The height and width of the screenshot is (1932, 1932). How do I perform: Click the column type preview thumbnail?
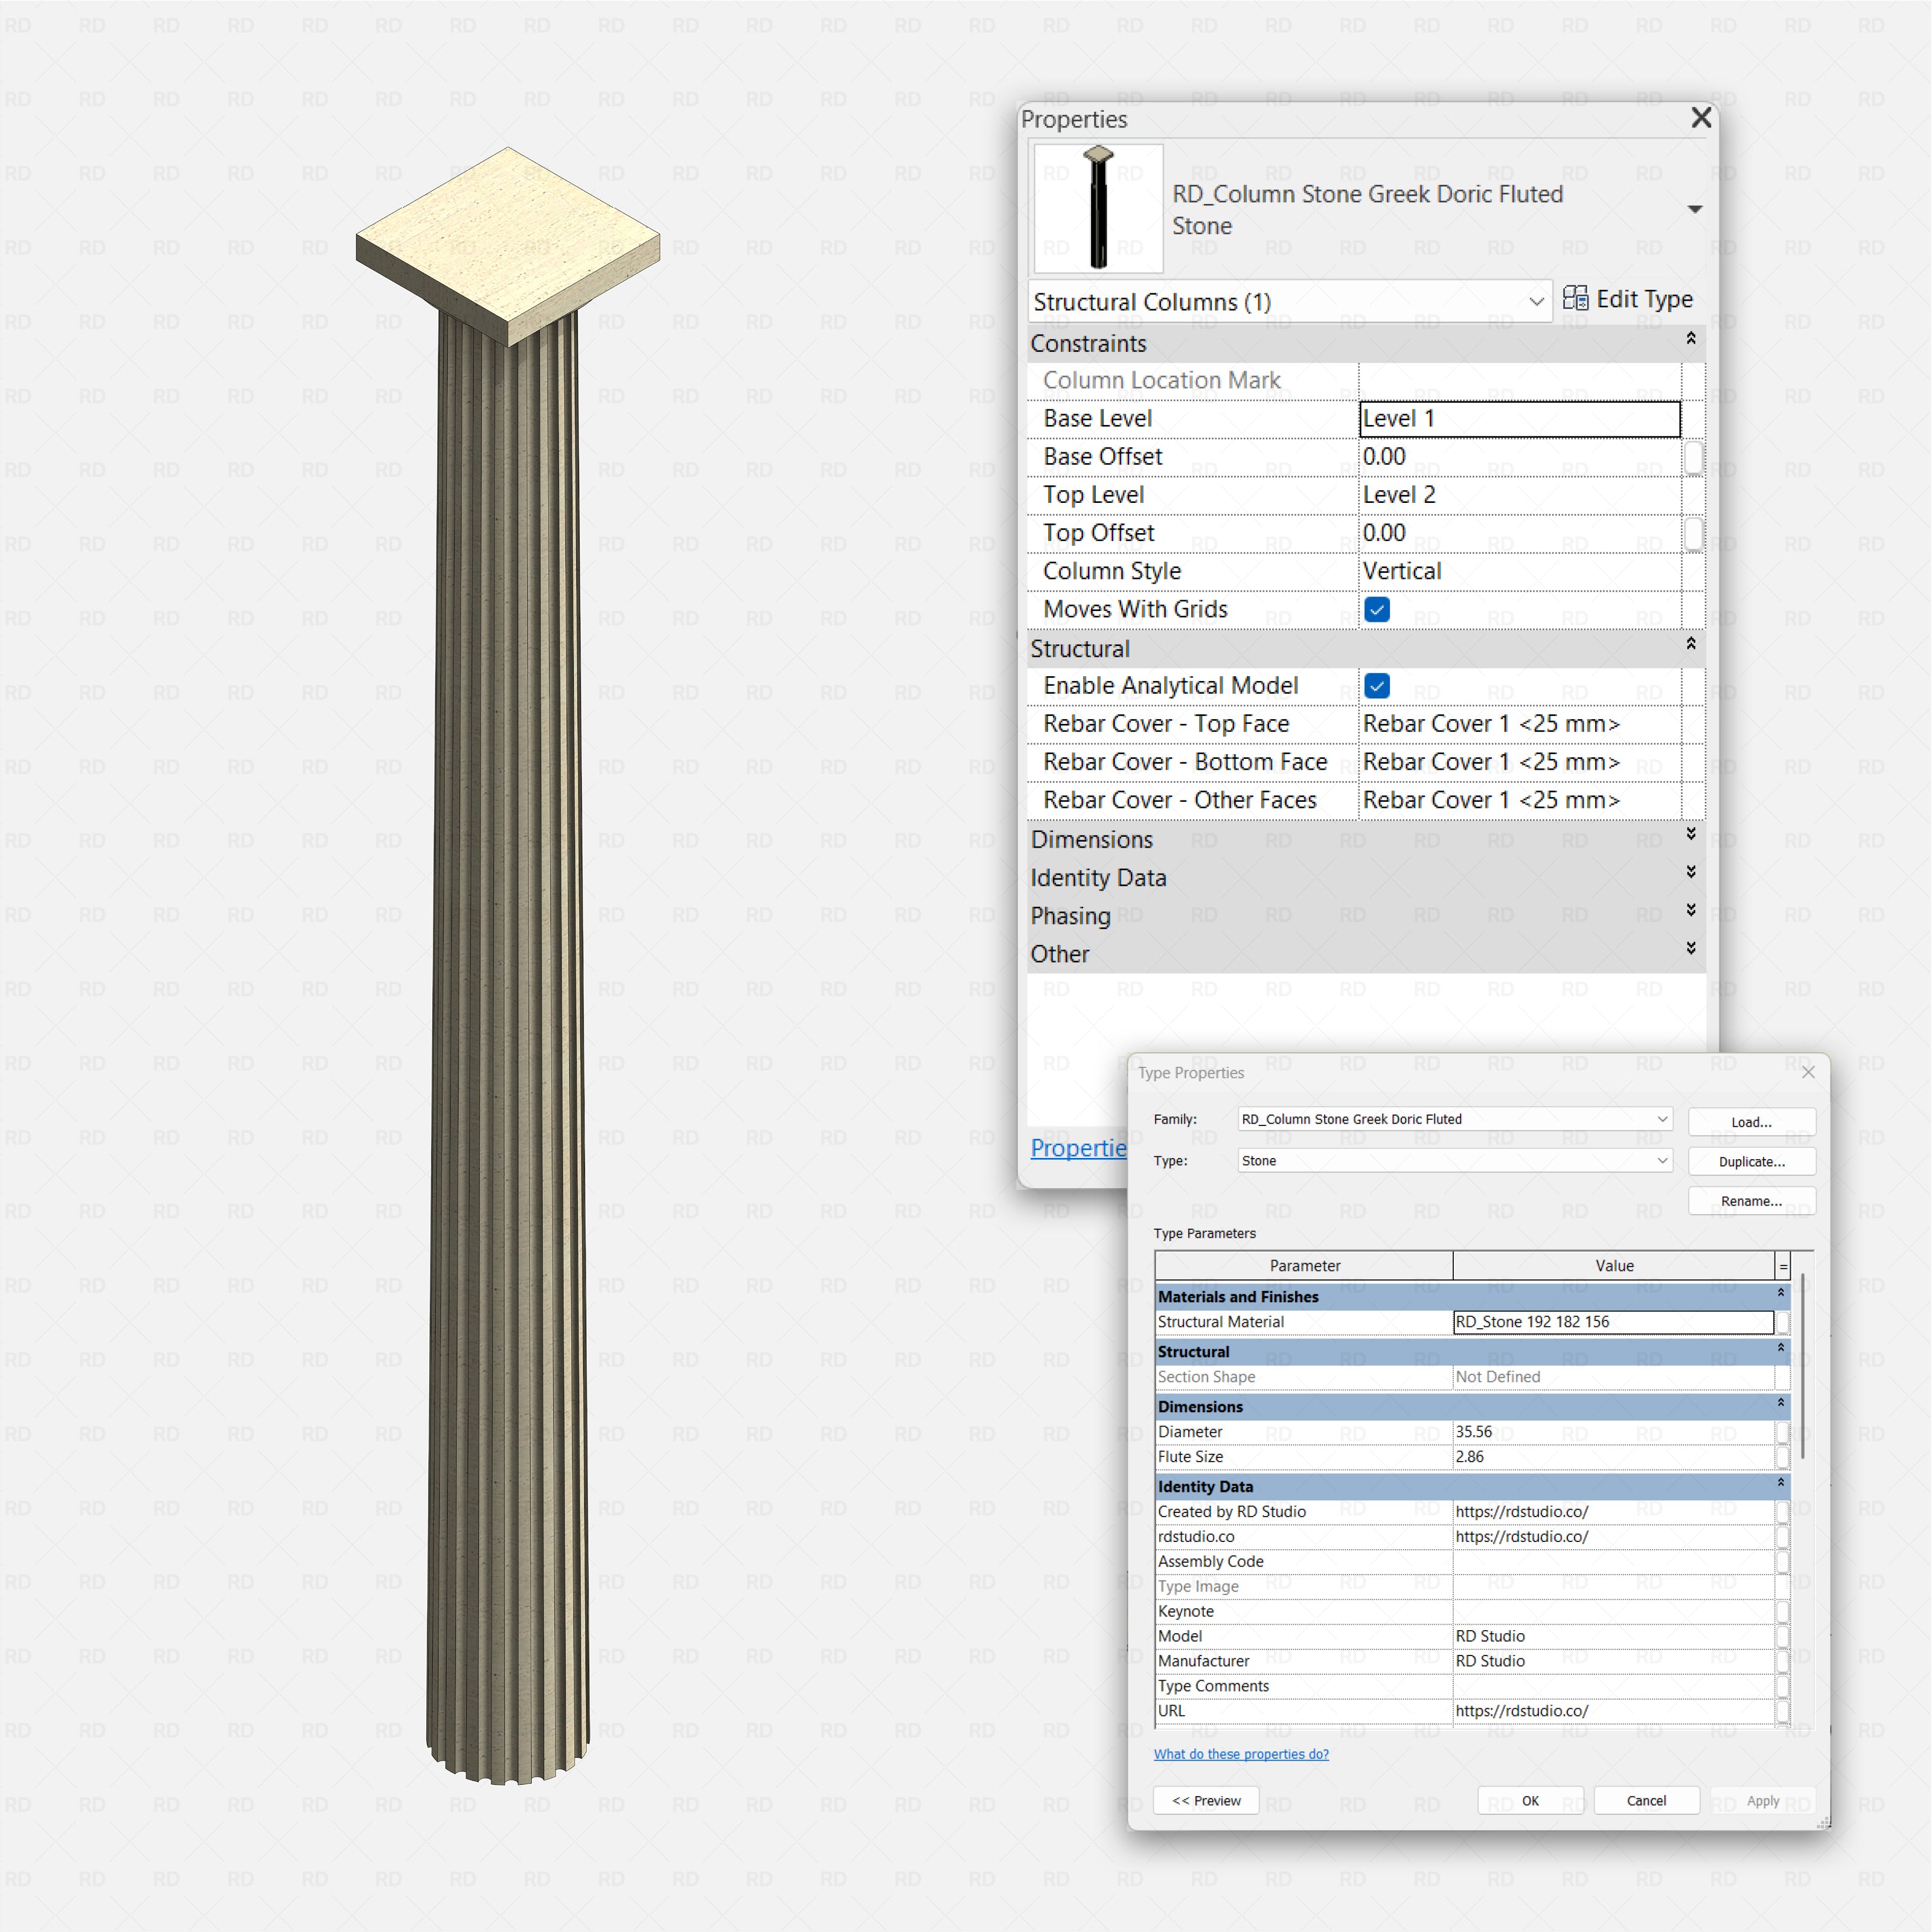[x=1097, y=206]
